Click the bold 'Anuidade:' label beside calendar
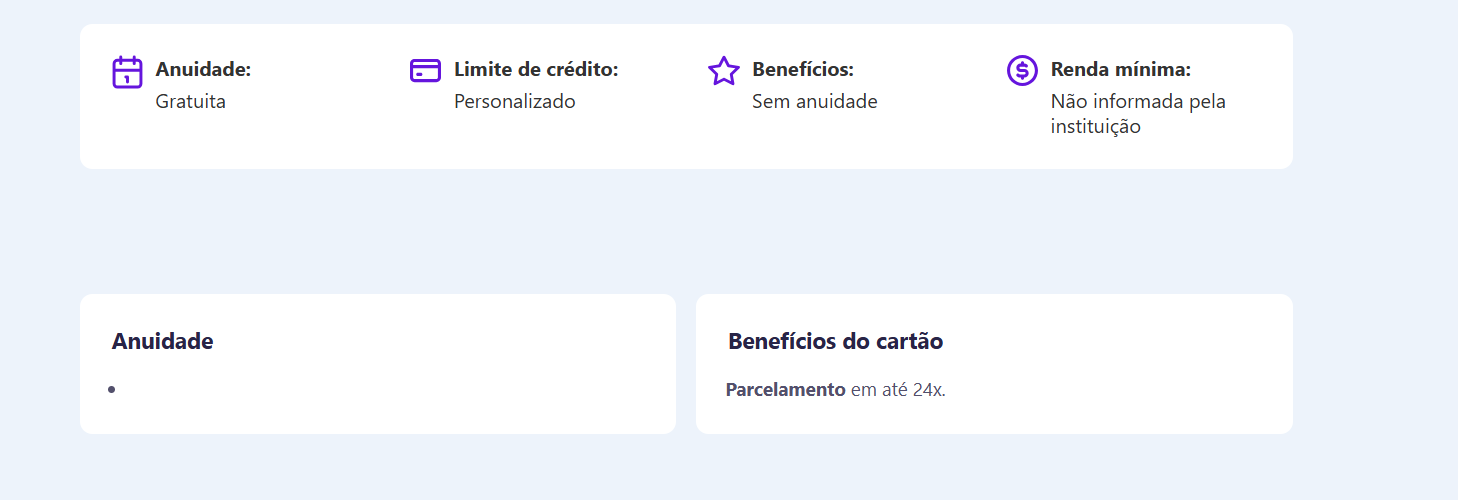Screen dimensions: 1458x500 click(203, 70)
